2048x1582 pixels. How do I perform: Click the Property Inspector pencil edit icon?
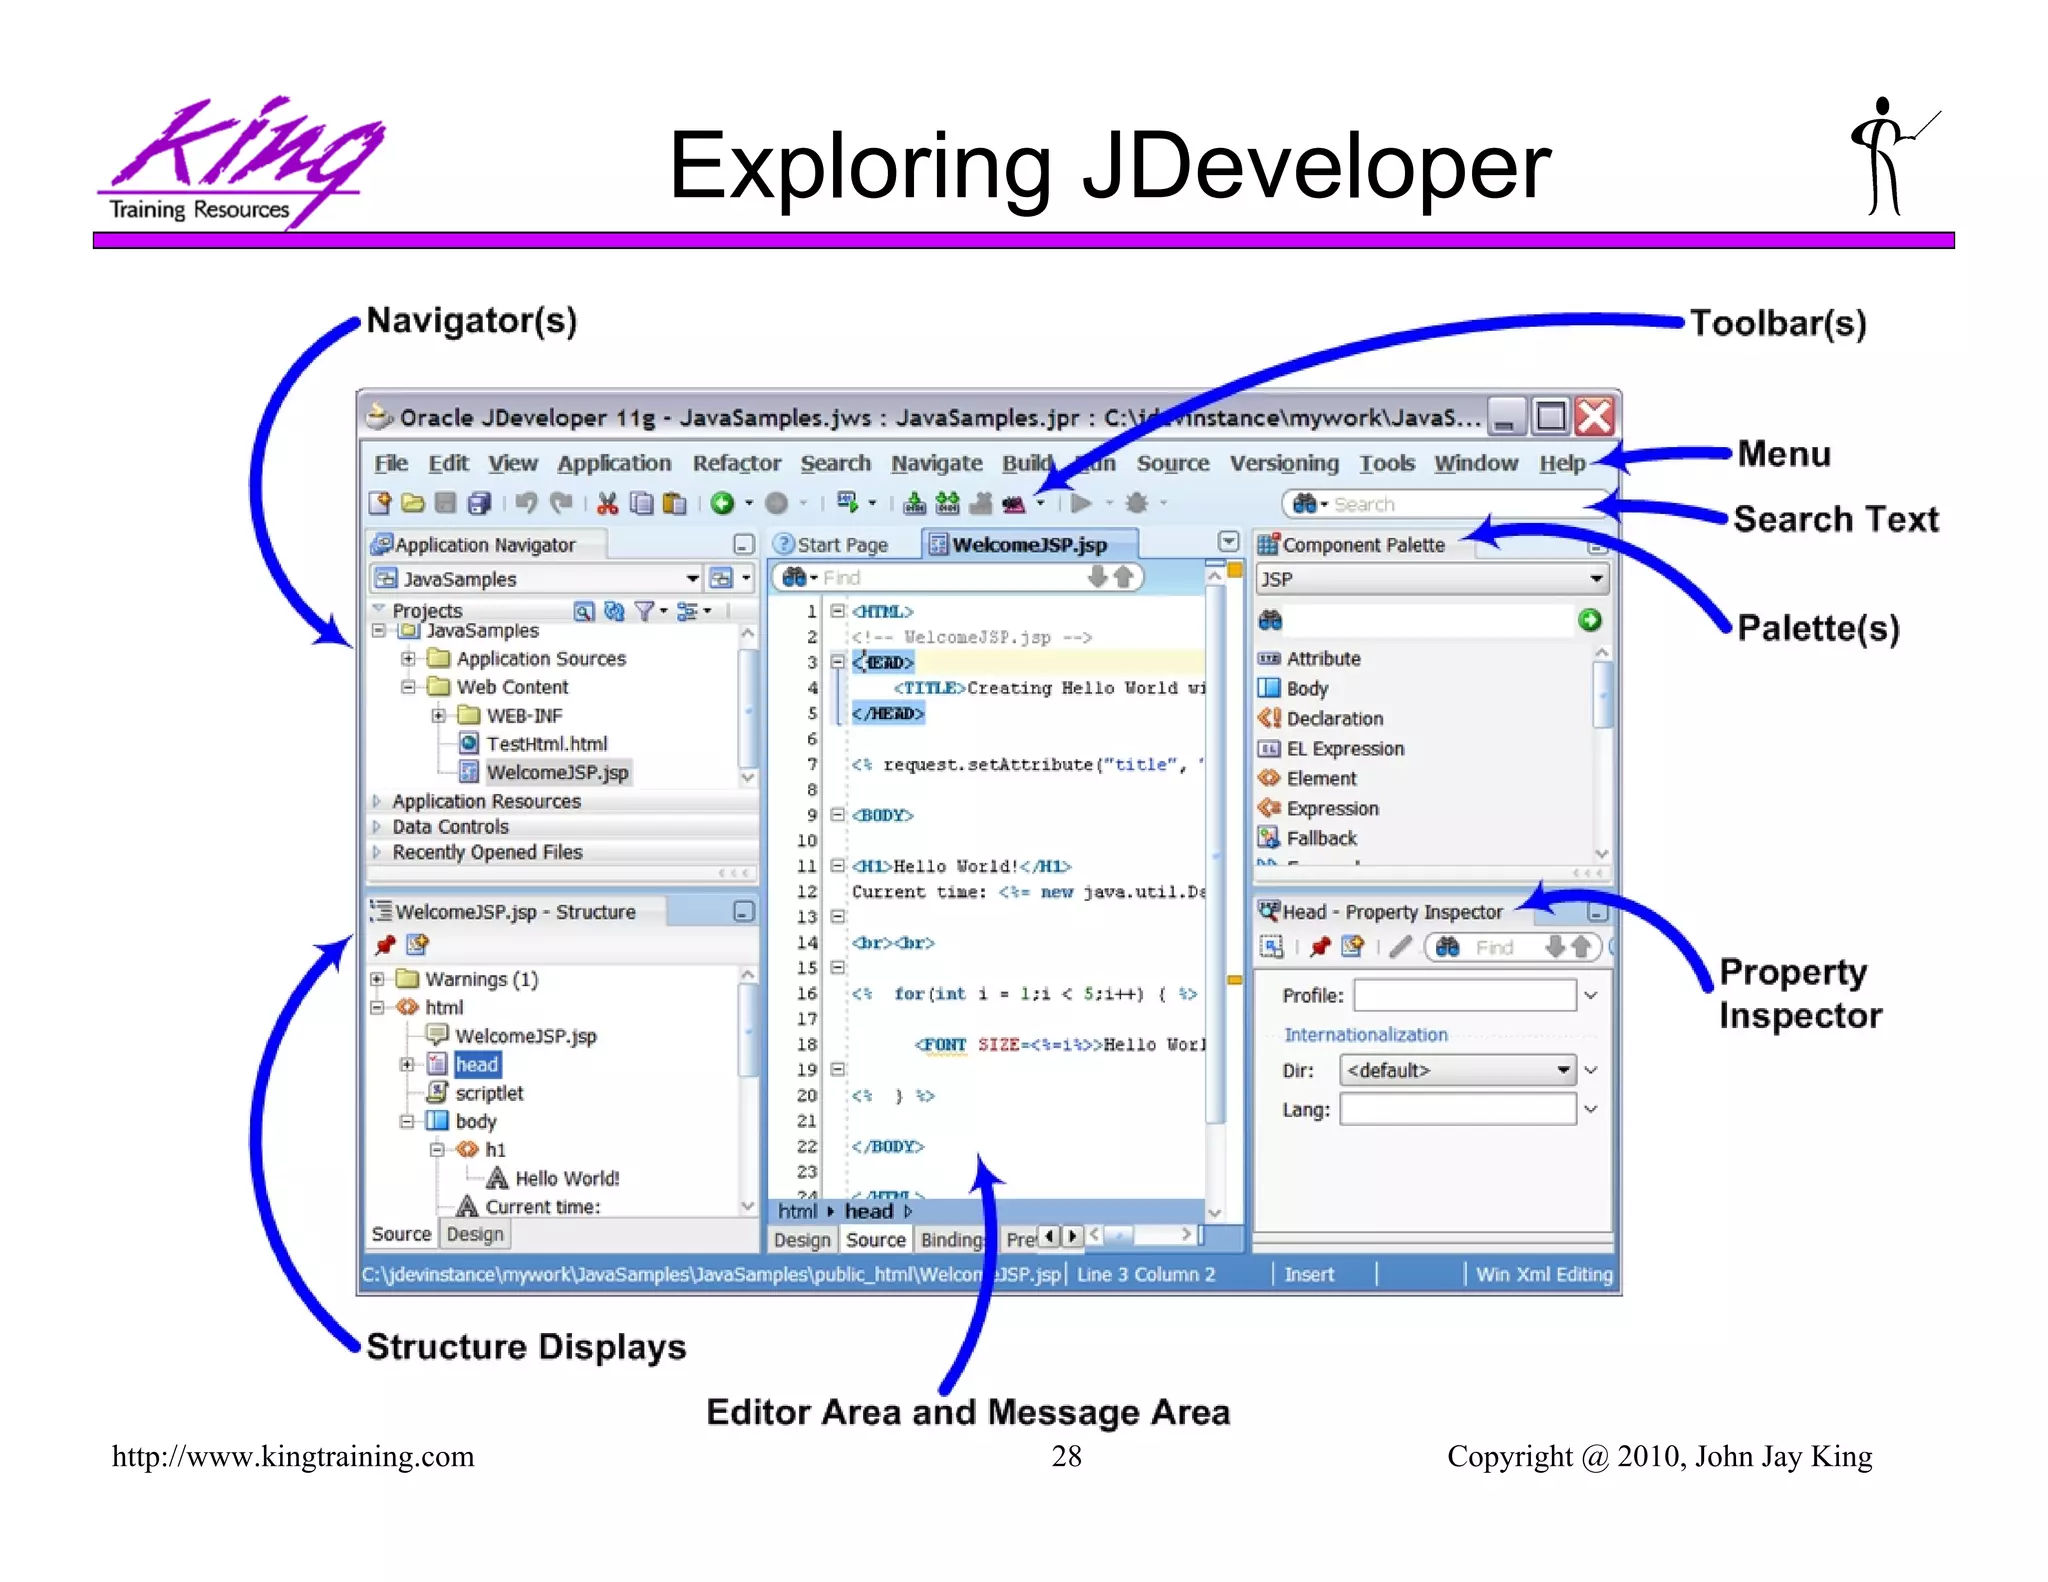click(x=1401, y=946)
